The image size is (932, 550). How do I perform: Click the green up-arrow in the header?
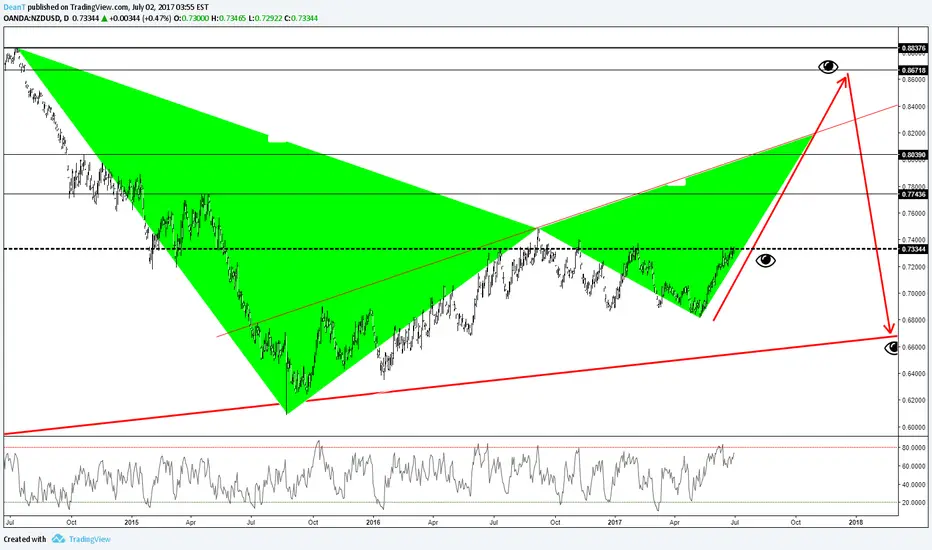[104, 18]
